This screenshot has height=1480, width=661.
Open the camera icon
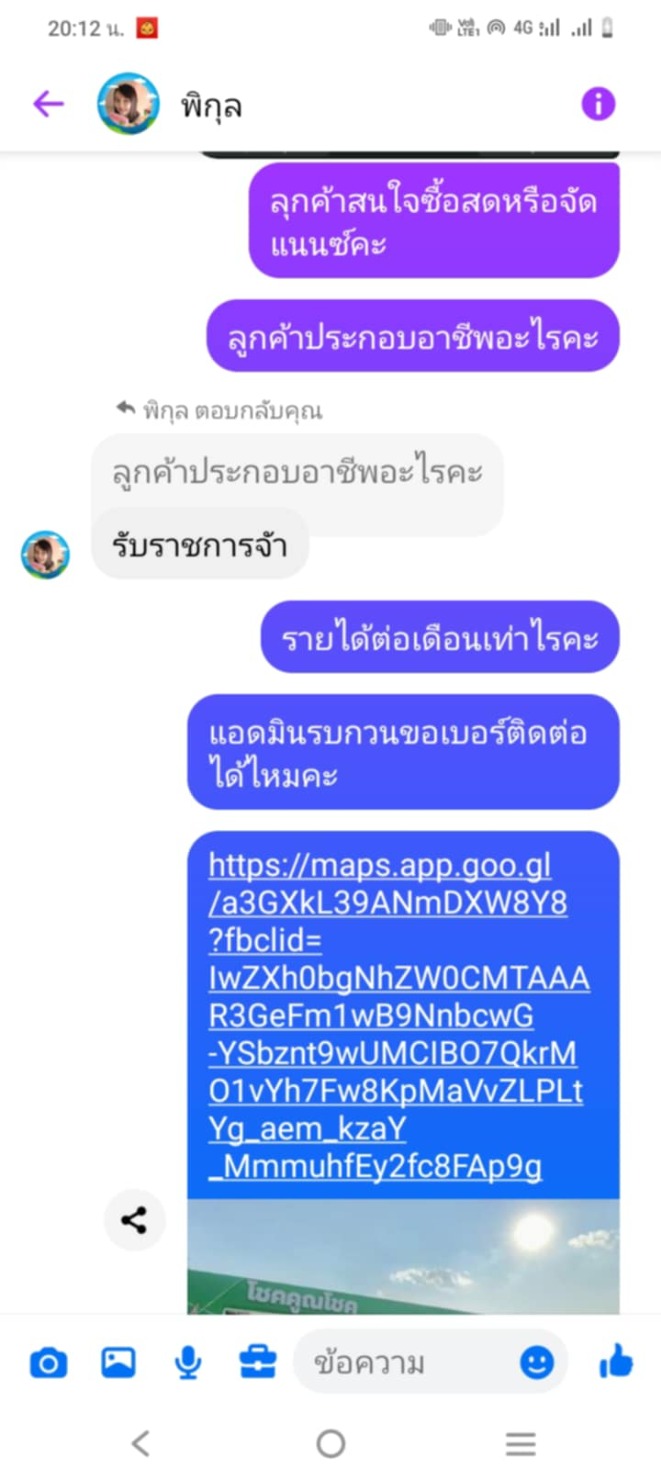click(48, 1362)
